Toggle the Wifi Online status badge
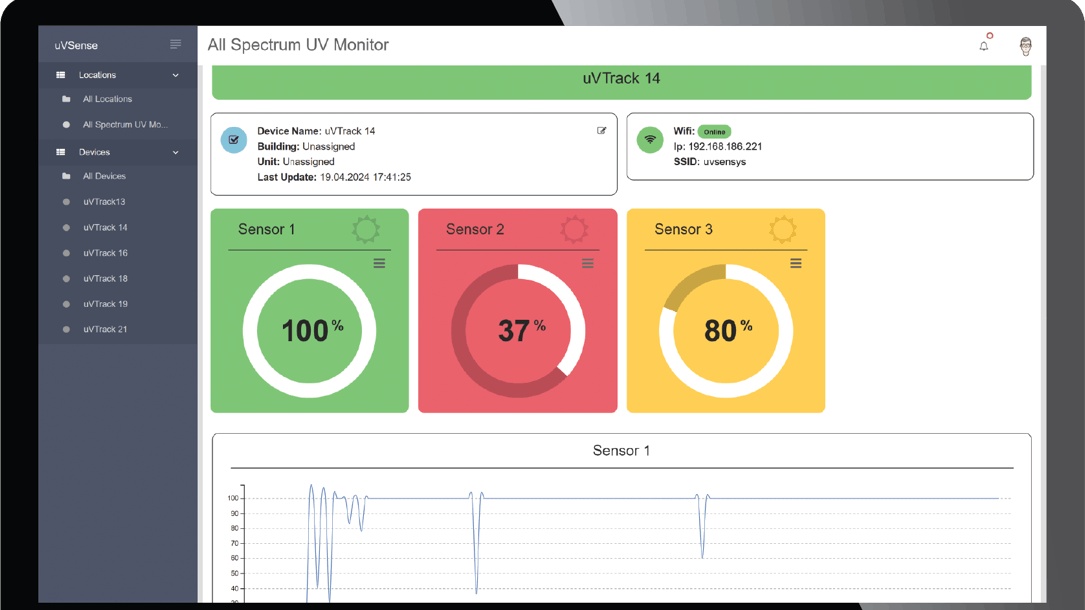Screen dimensions: 1085x610 715,130
